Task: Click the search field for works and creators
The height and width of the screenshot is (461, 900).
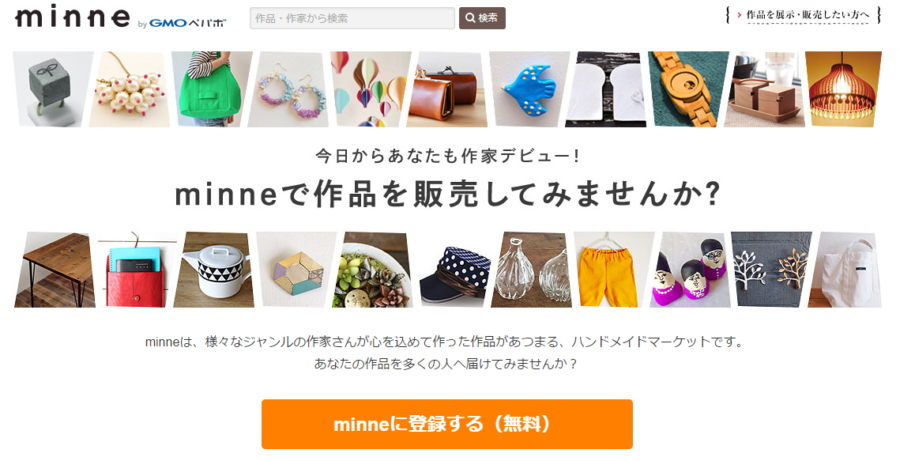Action: [x=352, y=18]
